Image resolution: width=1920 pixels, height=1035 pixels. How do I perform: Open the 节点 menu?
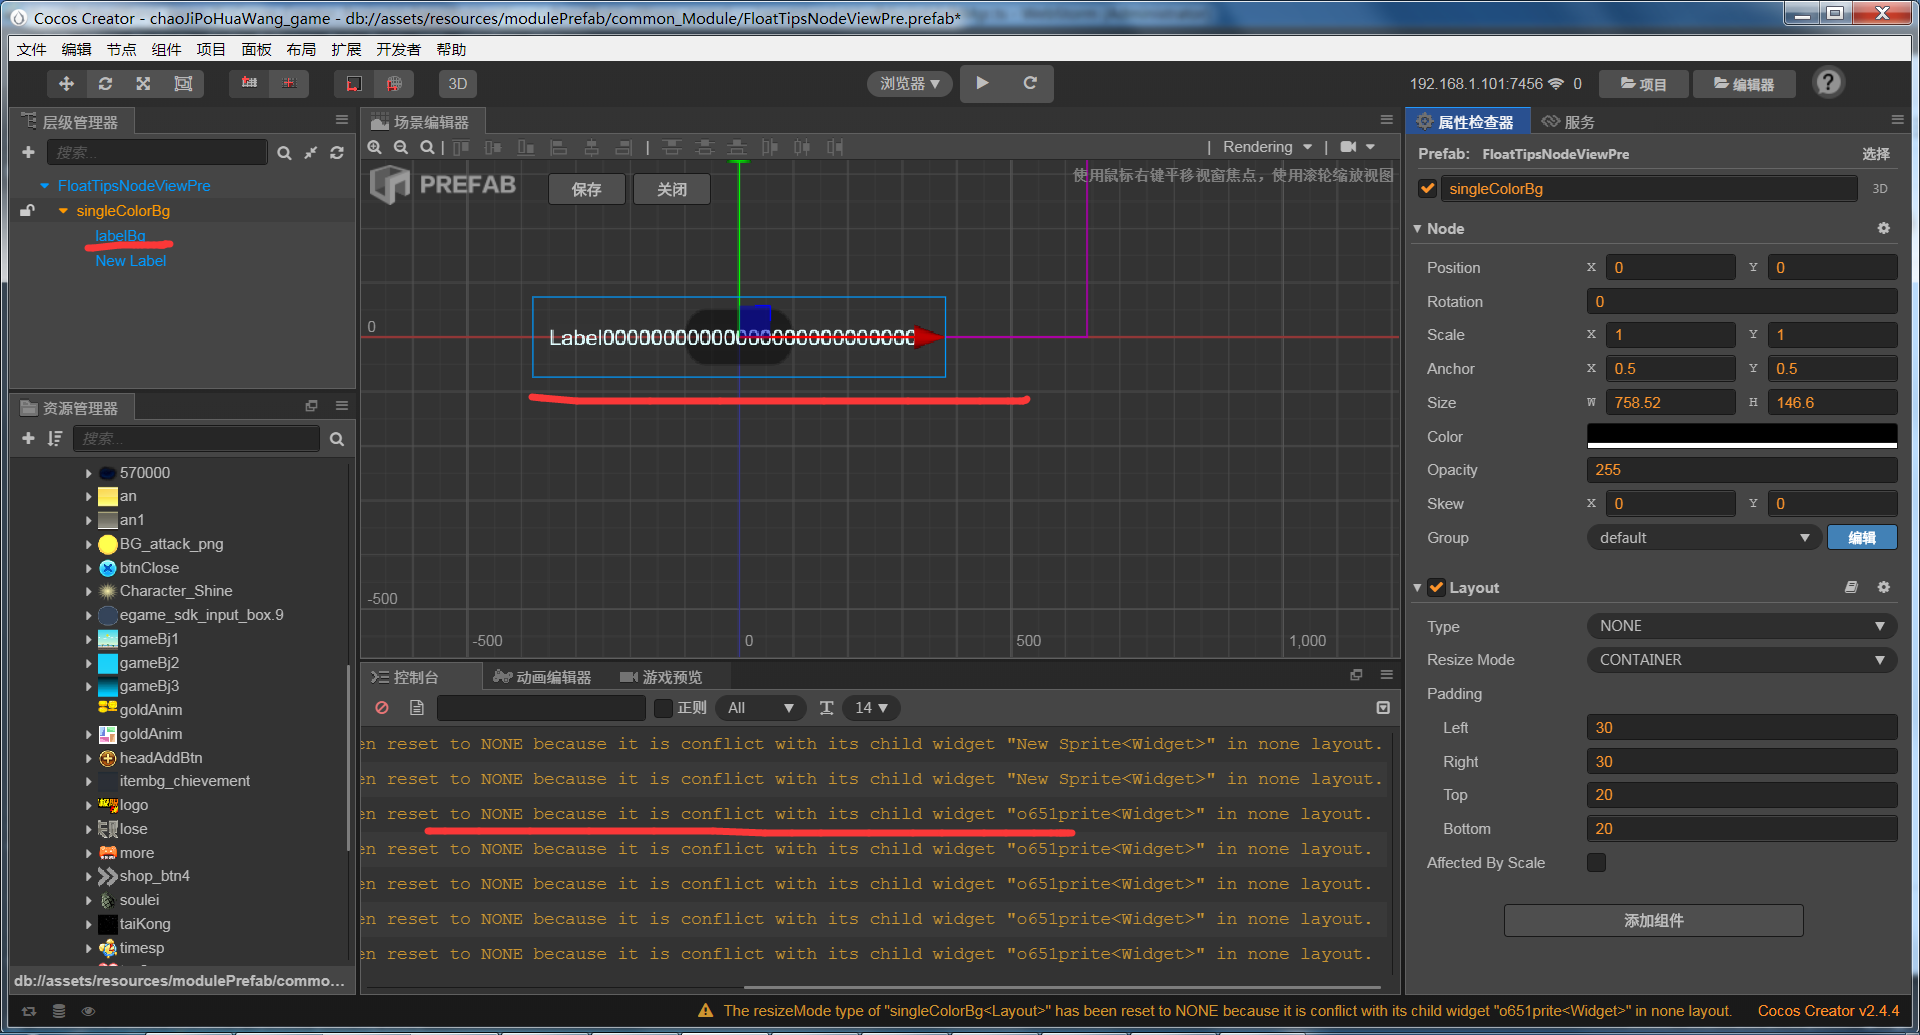point(122,49)
